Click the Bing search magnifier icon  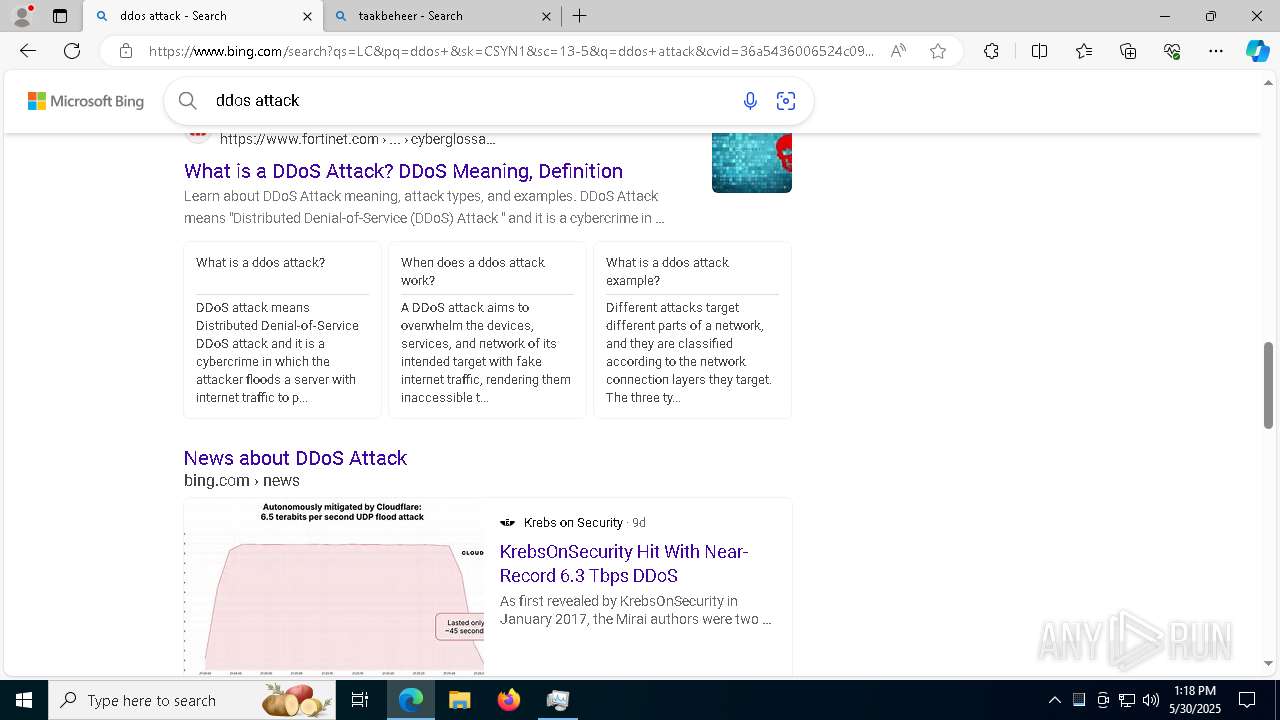click(x=187, y=100)
